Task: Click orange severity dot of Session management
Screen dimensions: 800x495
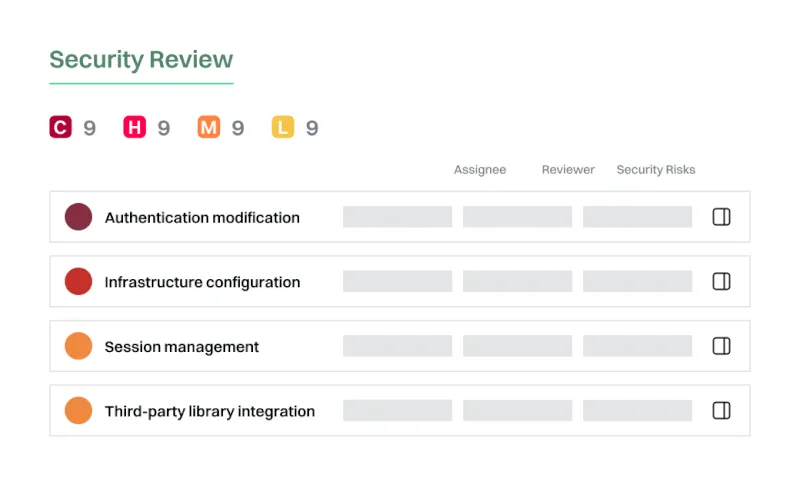Action: click(79, 346)
